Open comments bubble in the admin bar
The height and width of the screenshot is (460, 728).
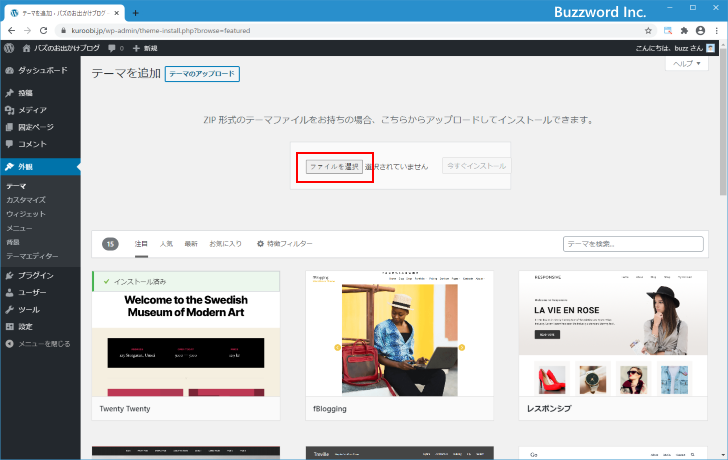coord(116,48)
